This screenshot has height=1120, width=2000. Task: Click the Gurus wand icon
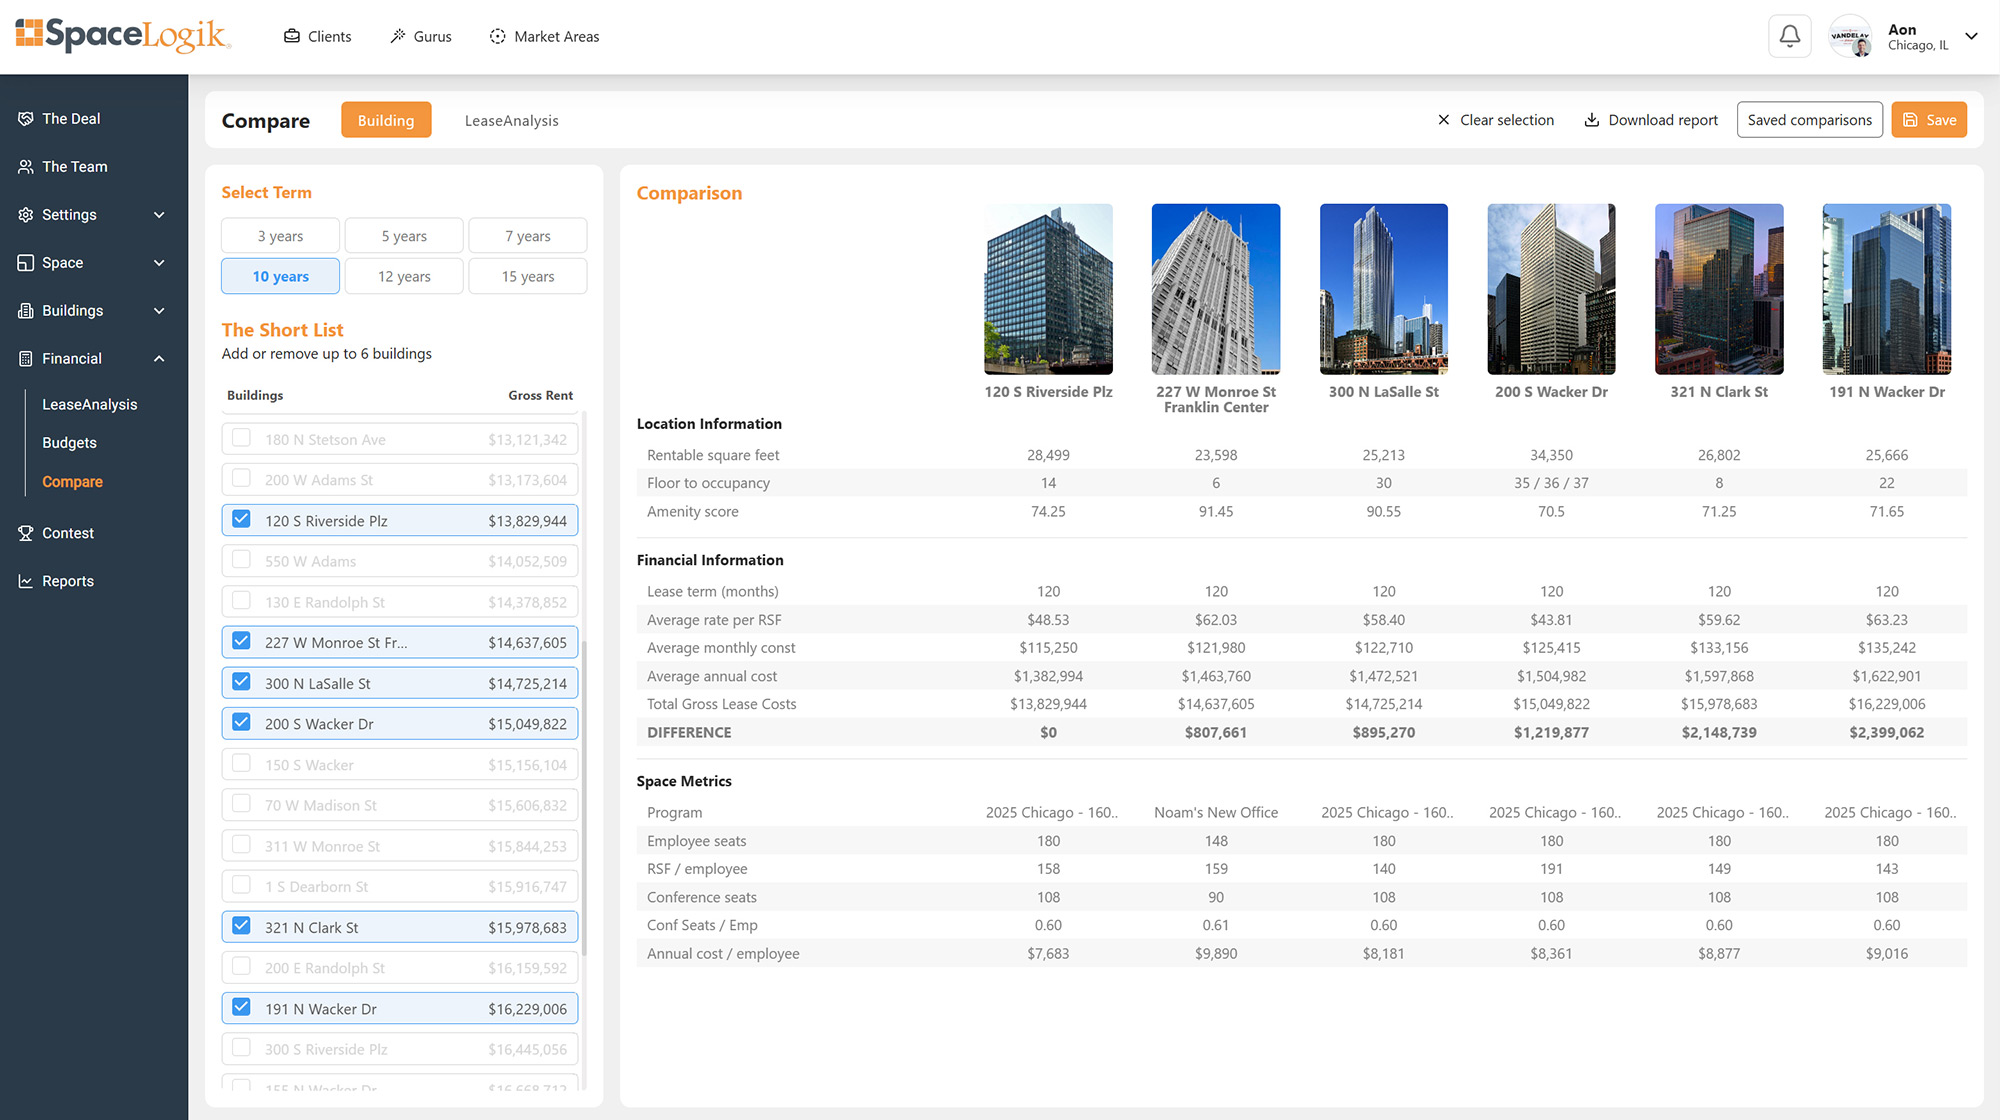(x=397, y=37)
